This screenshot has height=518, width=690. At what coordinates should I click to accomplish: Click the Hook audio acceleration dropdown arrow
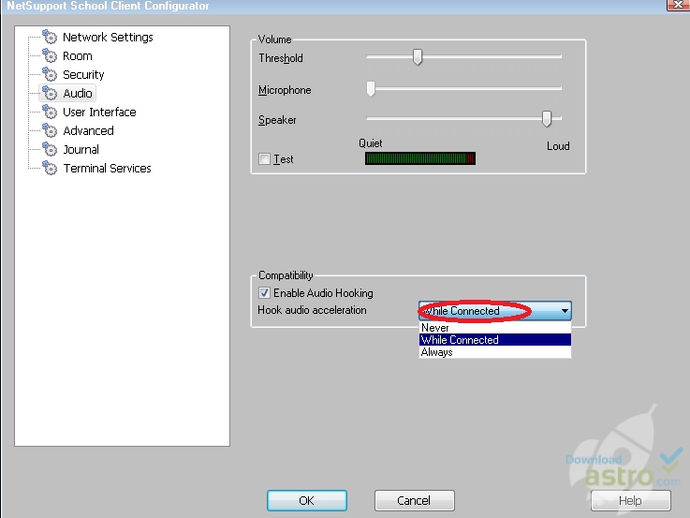[564, 311]
